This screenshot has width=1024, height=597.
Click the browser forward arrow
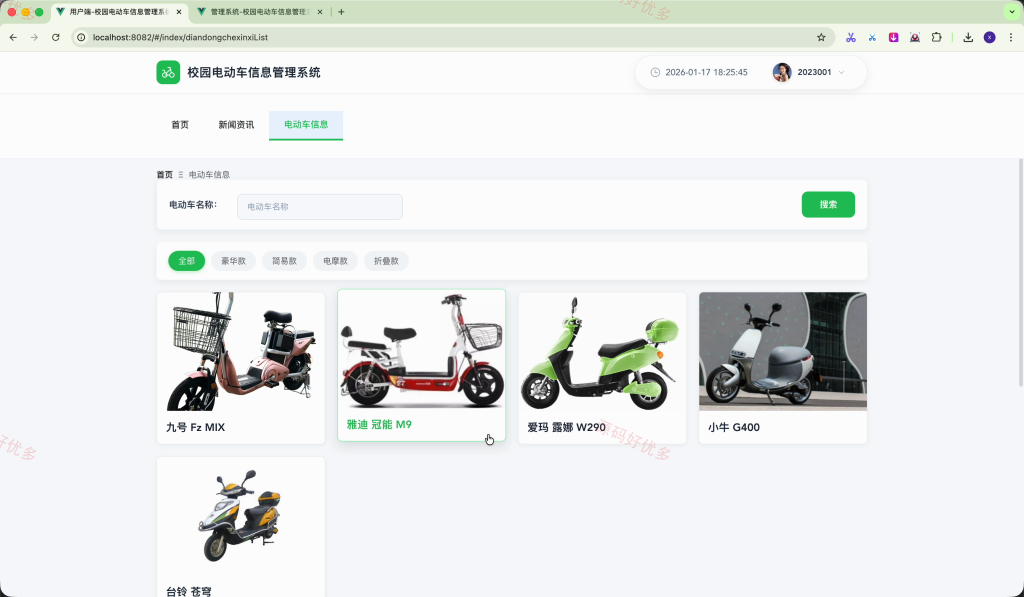(x=34, y=37)
